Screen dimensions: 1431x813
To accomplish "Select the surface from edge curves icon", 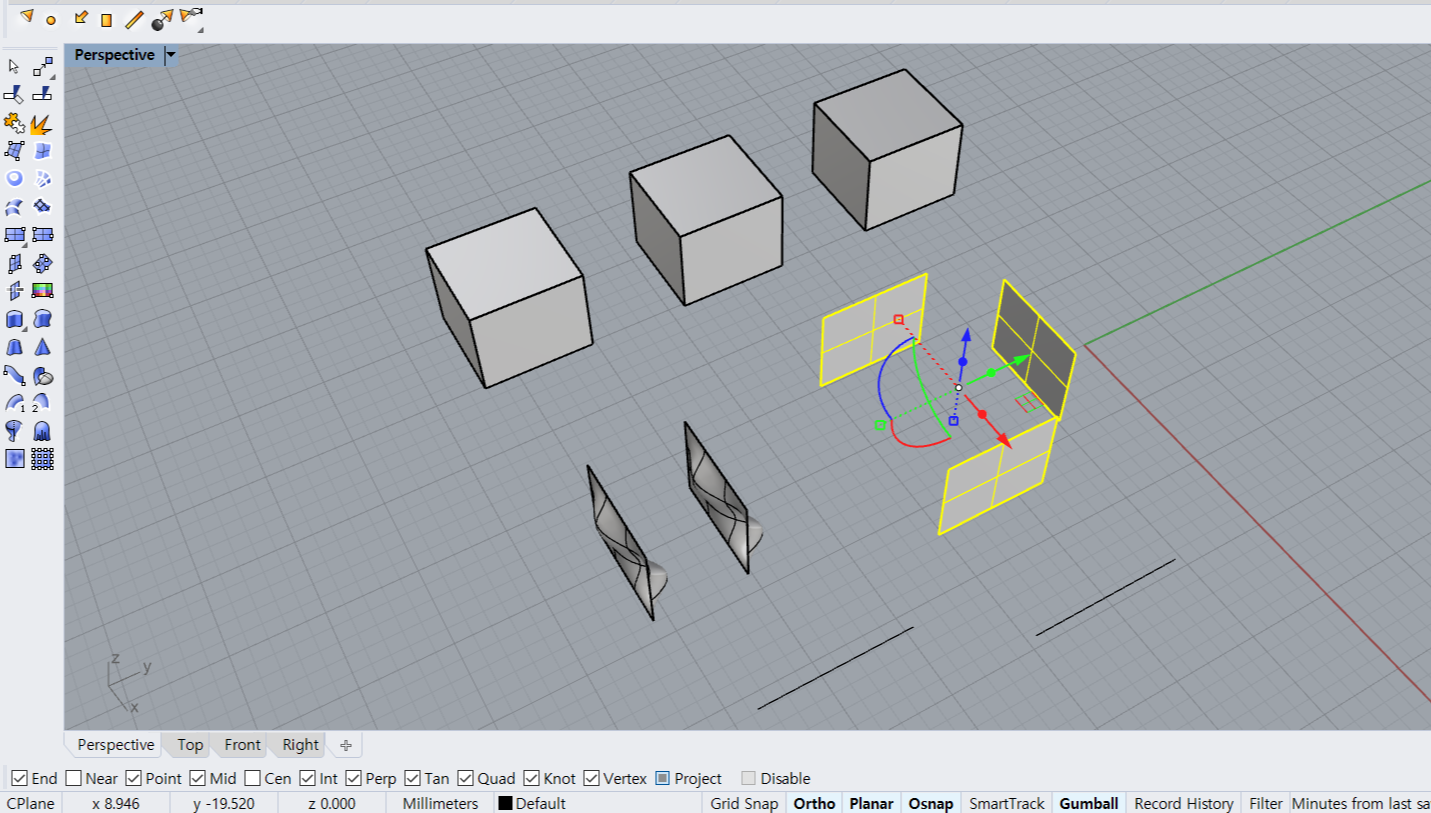I will (x=42, y=151).
